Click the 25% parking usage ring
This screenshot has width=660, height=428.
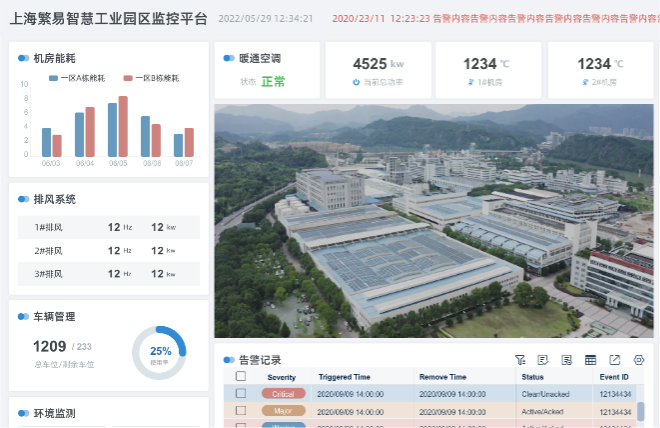coord(160,353)
